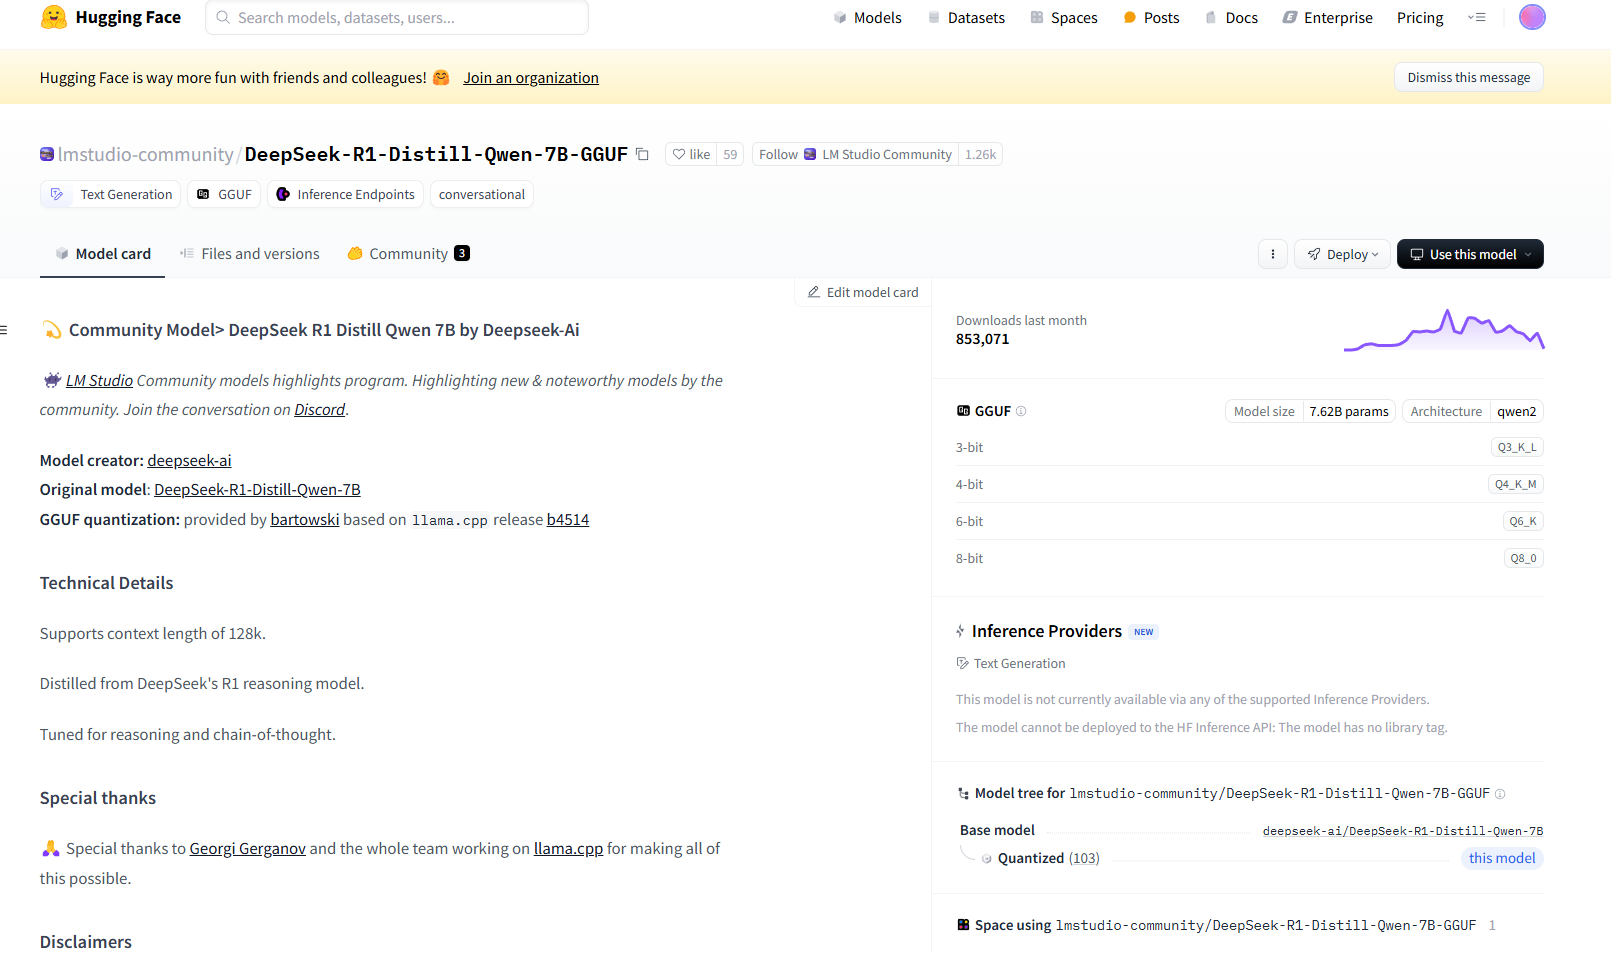Click the 853,071 downloads figure

coord(982,339)
